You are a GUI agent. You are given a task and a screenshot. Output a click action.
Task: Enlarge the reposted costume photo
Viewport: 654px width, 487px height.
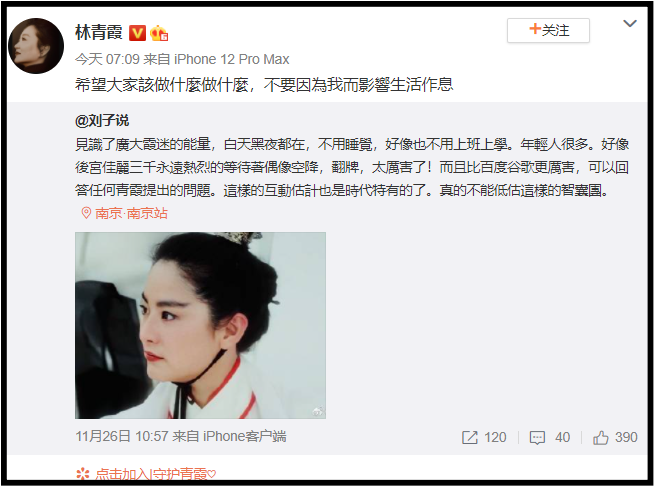coord(200,325)
